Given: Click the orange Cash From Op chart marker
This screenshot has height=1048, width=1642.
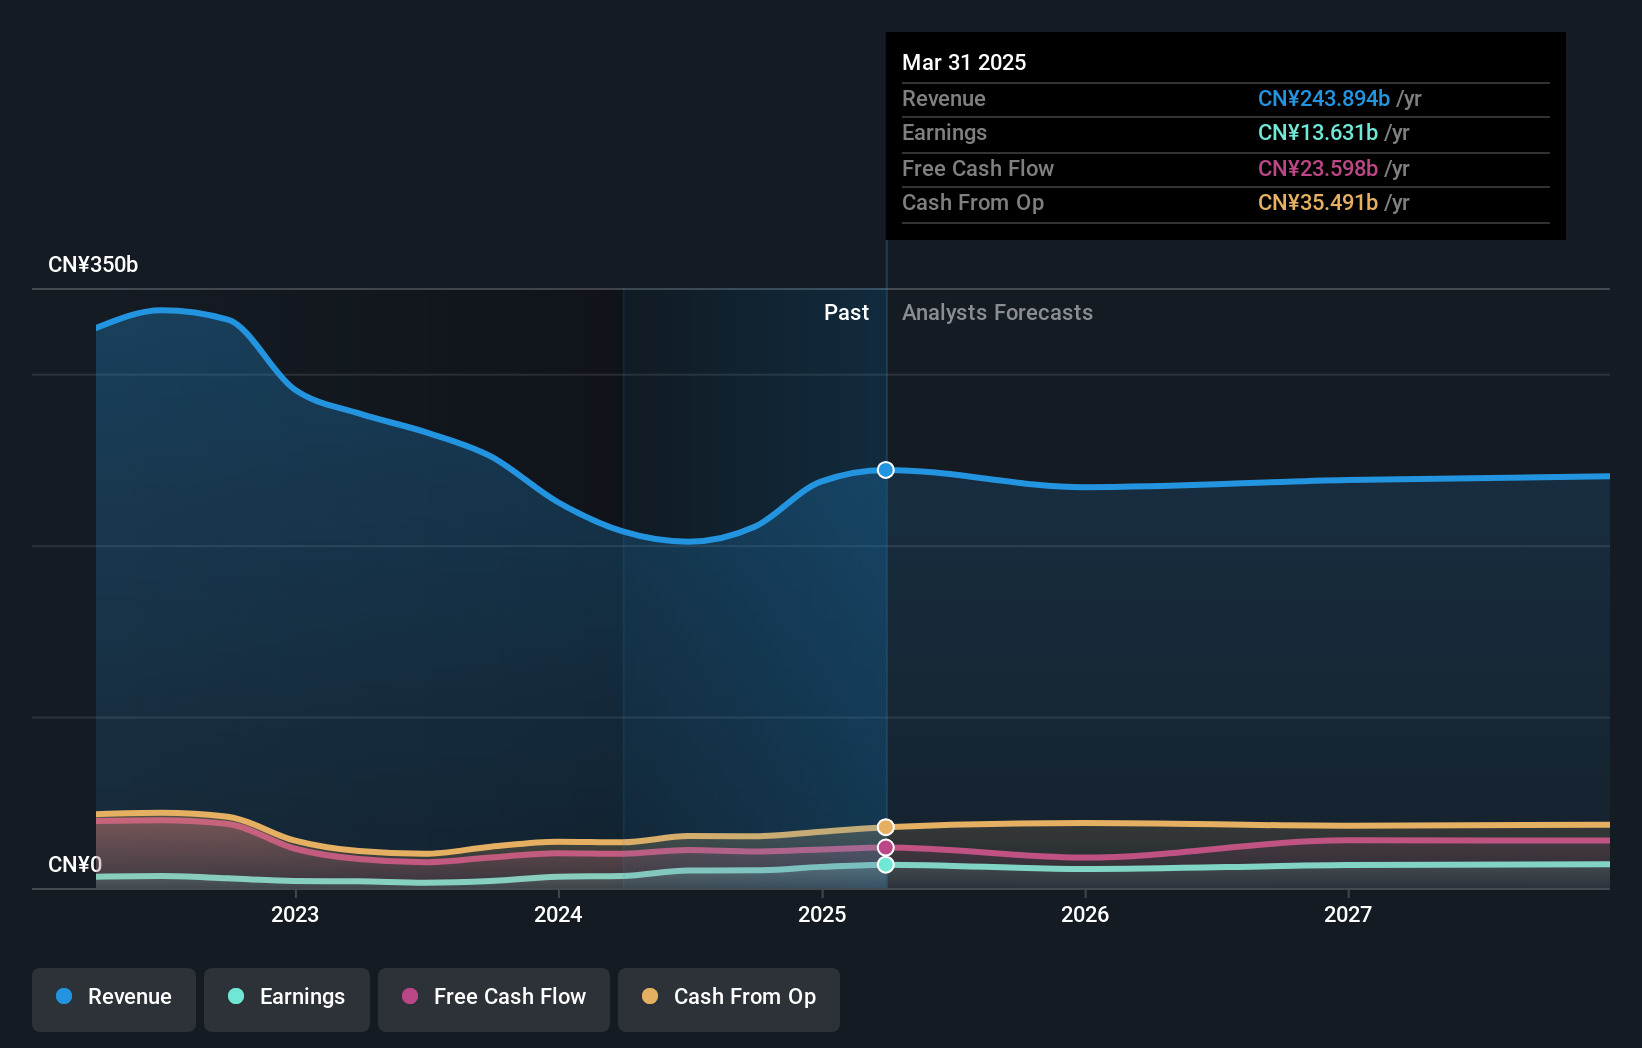Looking at the screenshot, I should [885, 827].
